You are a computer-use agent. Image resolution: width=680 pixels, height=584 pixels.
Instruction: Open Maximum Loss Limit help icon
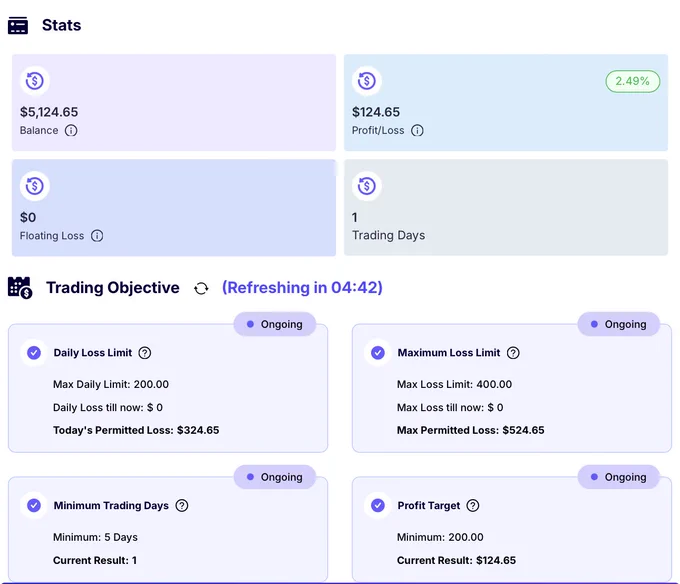pos(513,353)
